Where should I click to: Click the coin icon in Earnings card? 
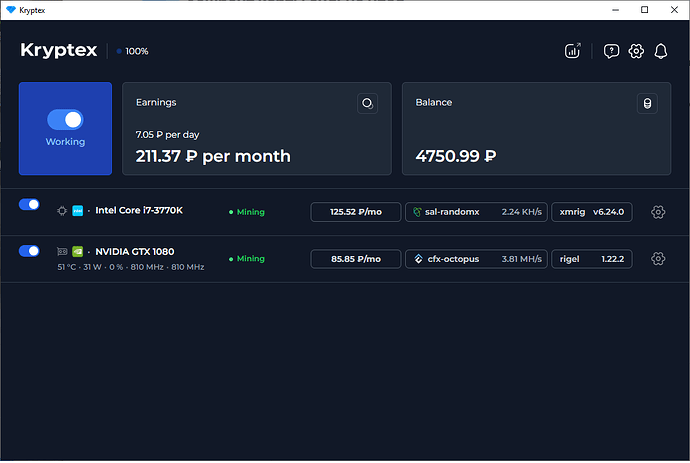[368, 103]
